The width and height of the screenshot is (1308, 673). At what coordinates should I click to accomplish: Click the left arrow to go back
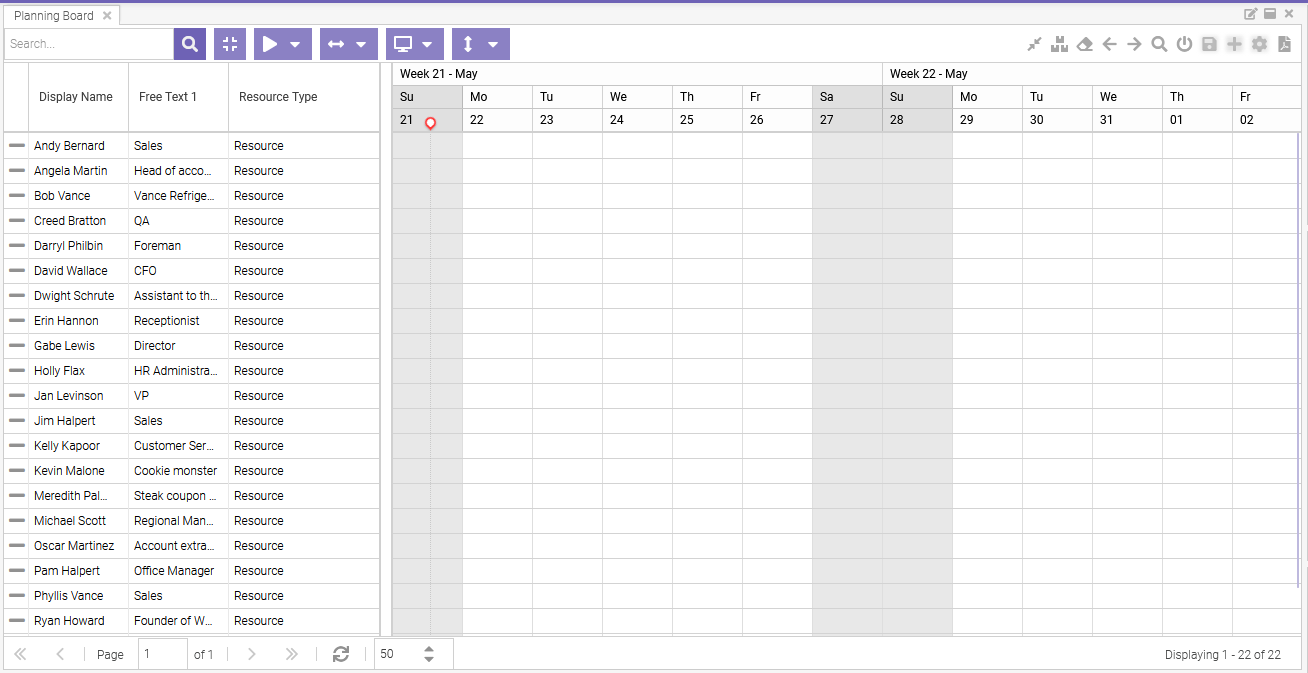pos(1109,44)
